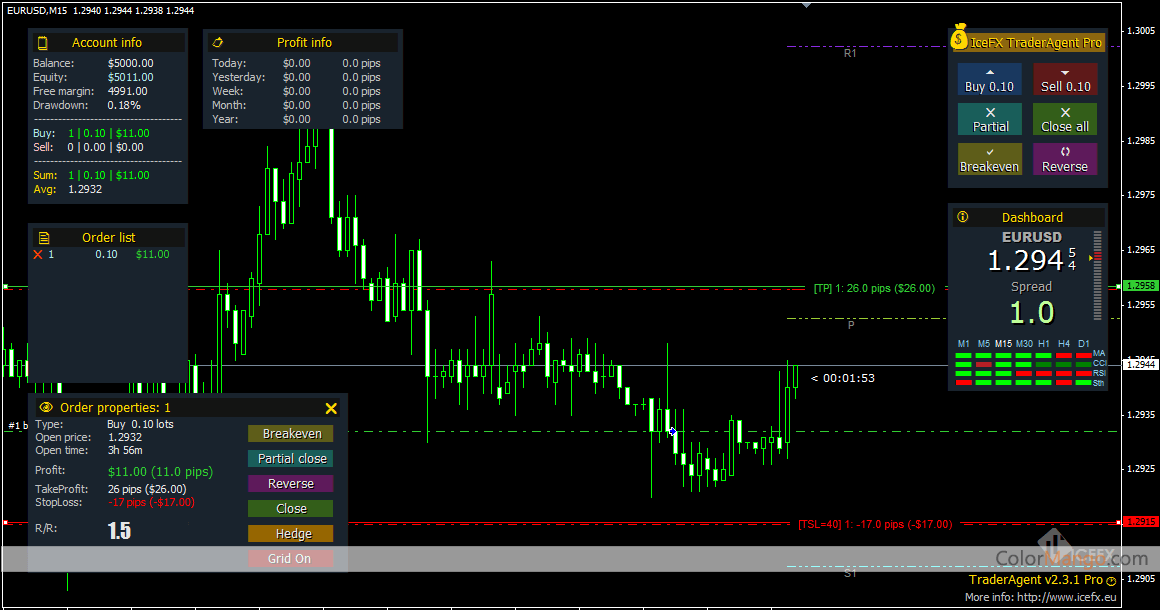This screenshot has width=1160, height=610.
Task: Click the X icon on Close all button
Action: point(1065,112)
